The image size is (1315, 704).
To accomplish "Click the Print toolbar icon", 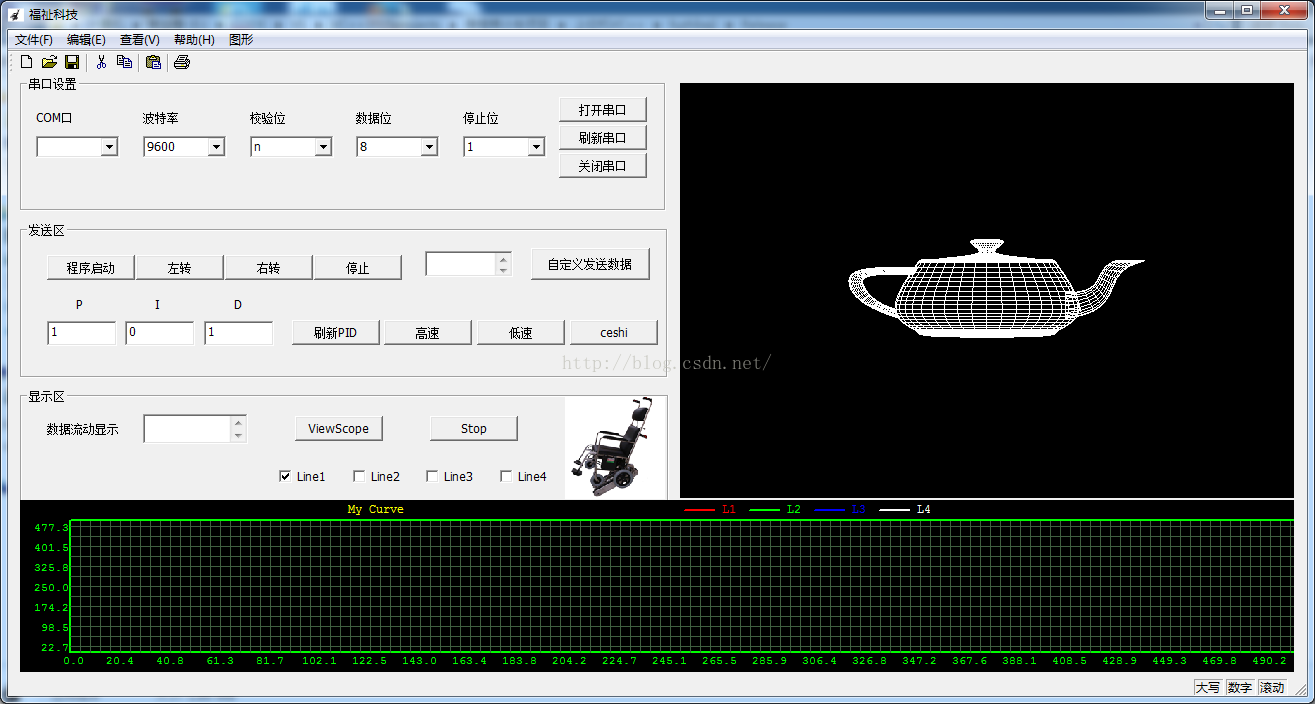I will [x=182, y=62].
